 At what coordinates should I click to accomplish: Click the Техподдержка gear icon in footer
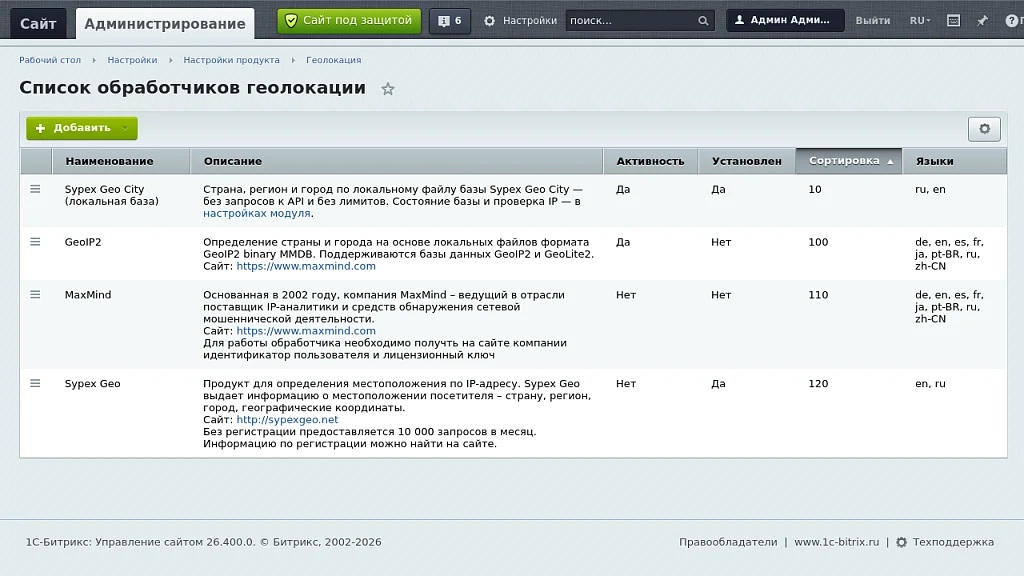coord(901,542)
